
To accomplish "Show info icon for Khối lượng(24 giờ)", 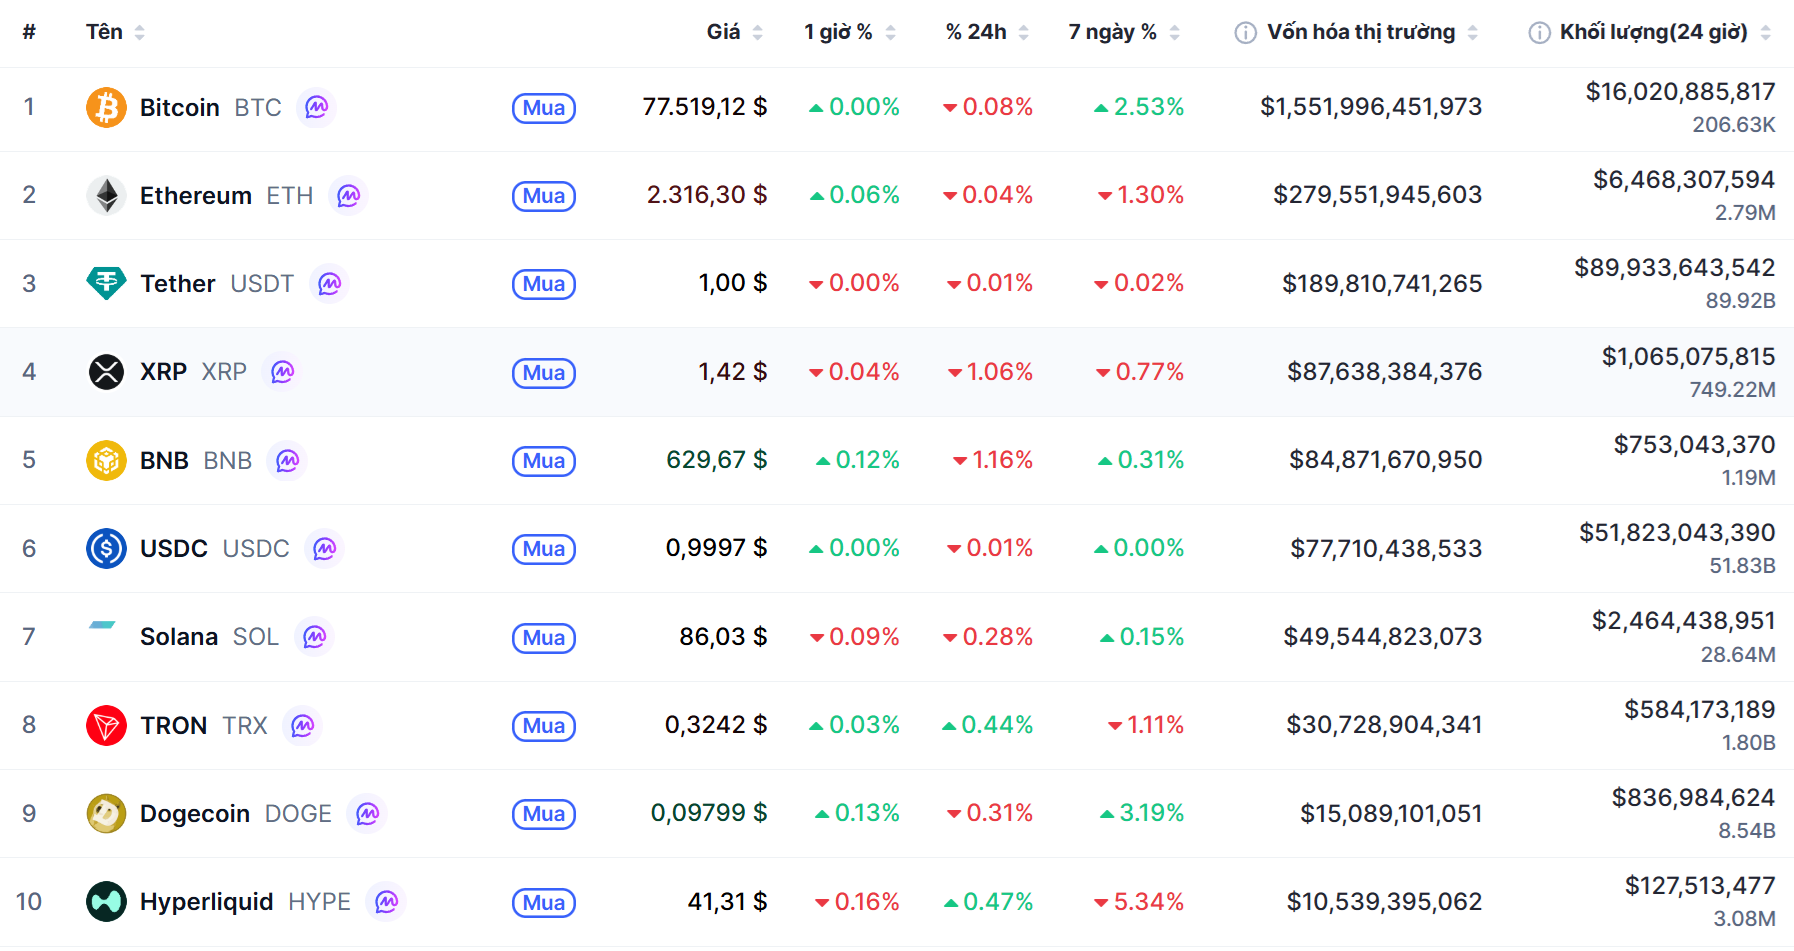I will pos(1539,33).
